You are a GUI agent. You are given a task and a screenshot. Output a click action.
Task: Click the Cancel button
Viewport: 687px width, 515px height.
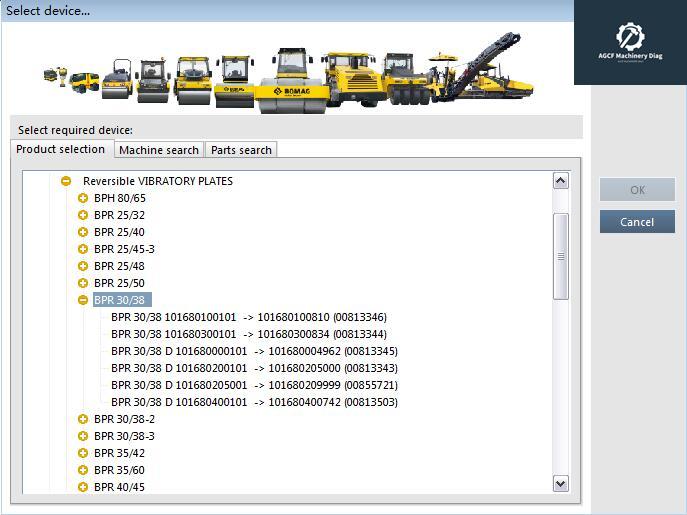tap(637, 222)
